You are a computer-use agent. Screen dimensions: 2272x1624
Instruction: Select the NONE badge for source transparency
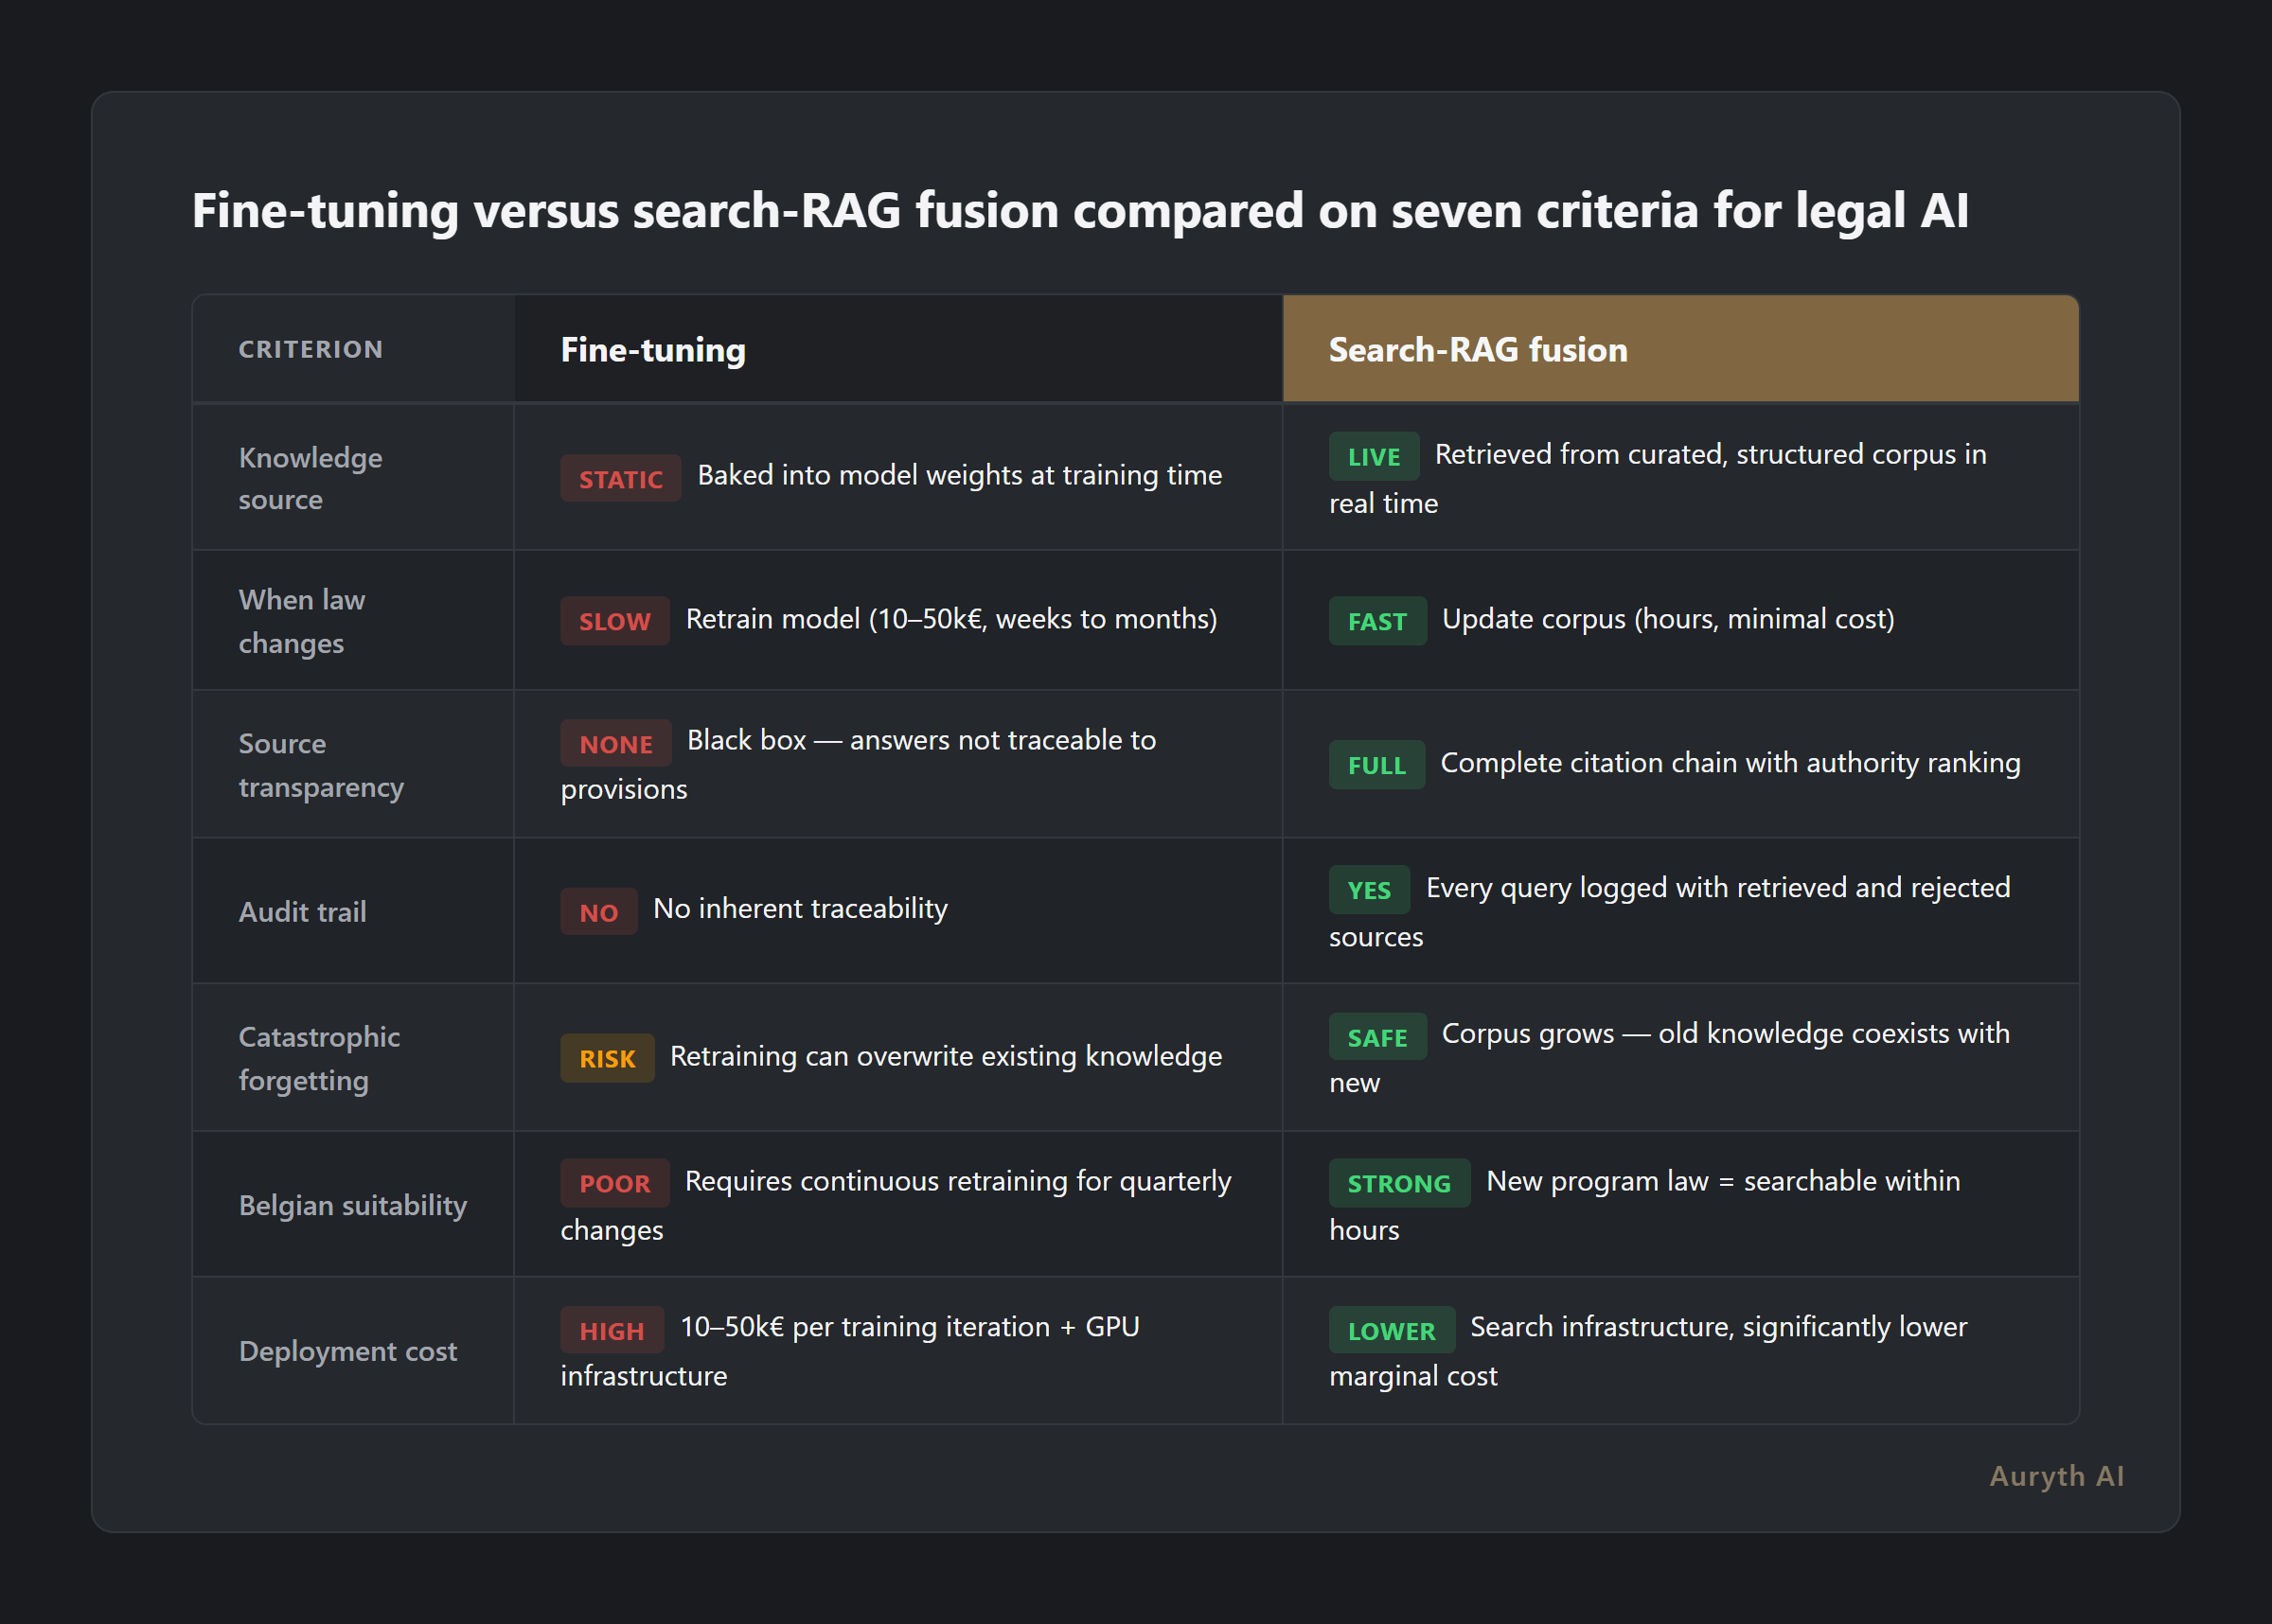click(615, 743)
